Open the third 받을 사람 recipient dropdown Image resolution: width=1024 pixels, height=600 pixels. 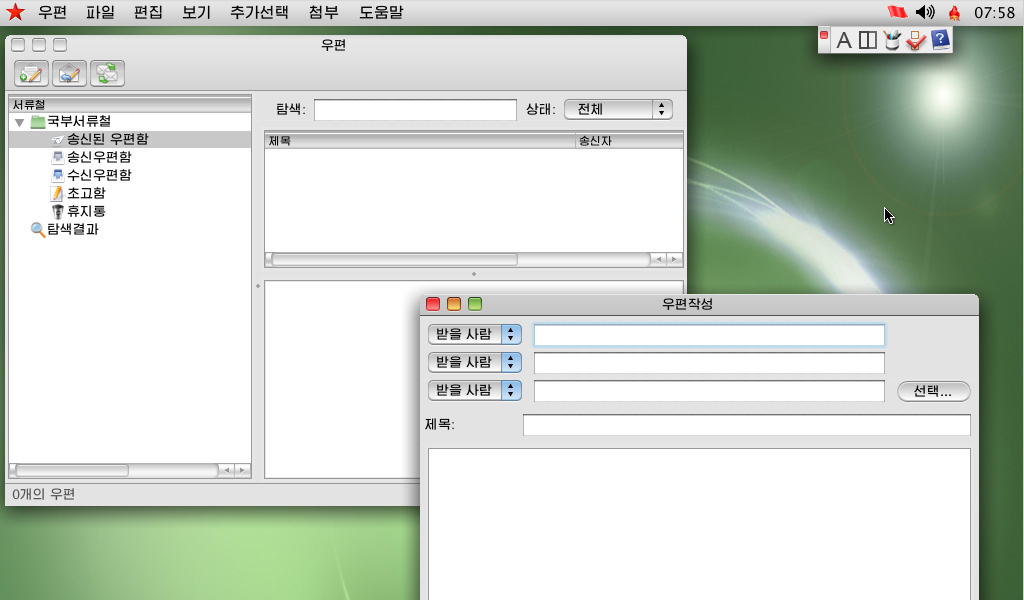click(475, 390)
